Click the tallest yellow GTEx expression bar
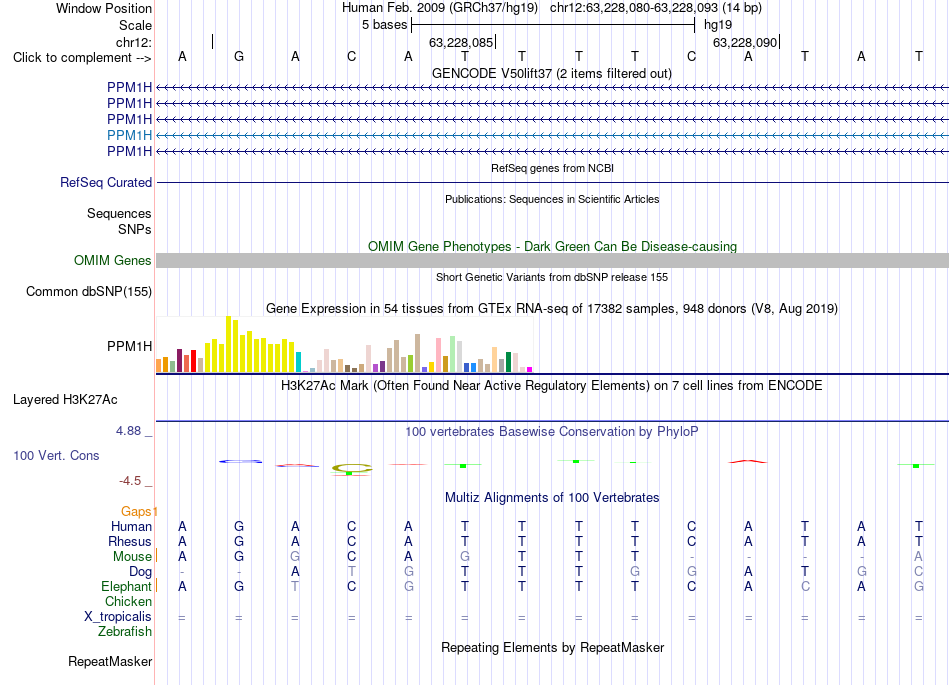This screenshot has width=950, height=685. click(228, 344)
